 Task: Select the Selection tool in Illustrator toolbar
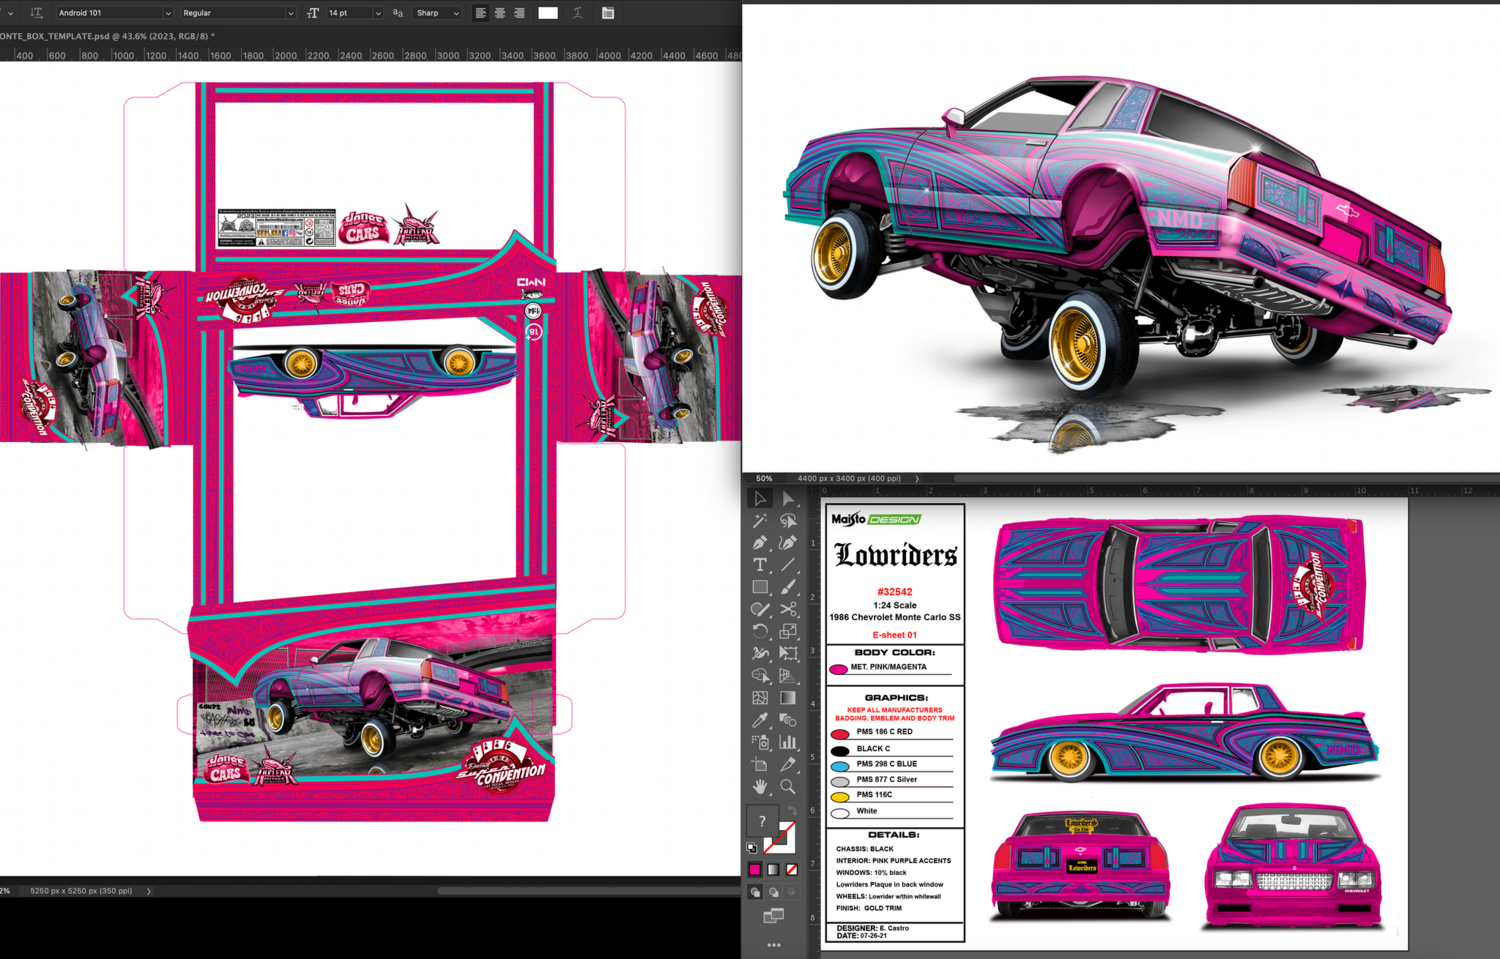point(760,498)
